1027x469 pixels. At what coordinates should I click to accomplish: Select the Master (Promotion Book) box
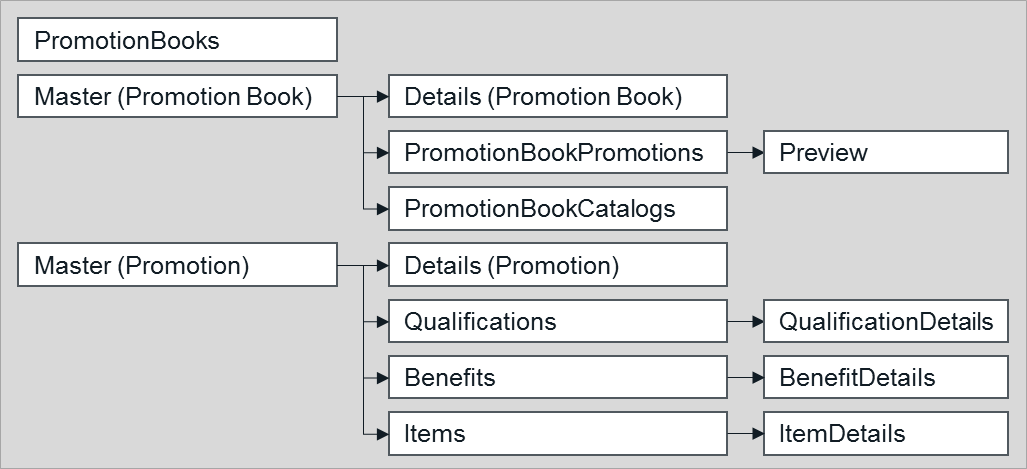177,97
